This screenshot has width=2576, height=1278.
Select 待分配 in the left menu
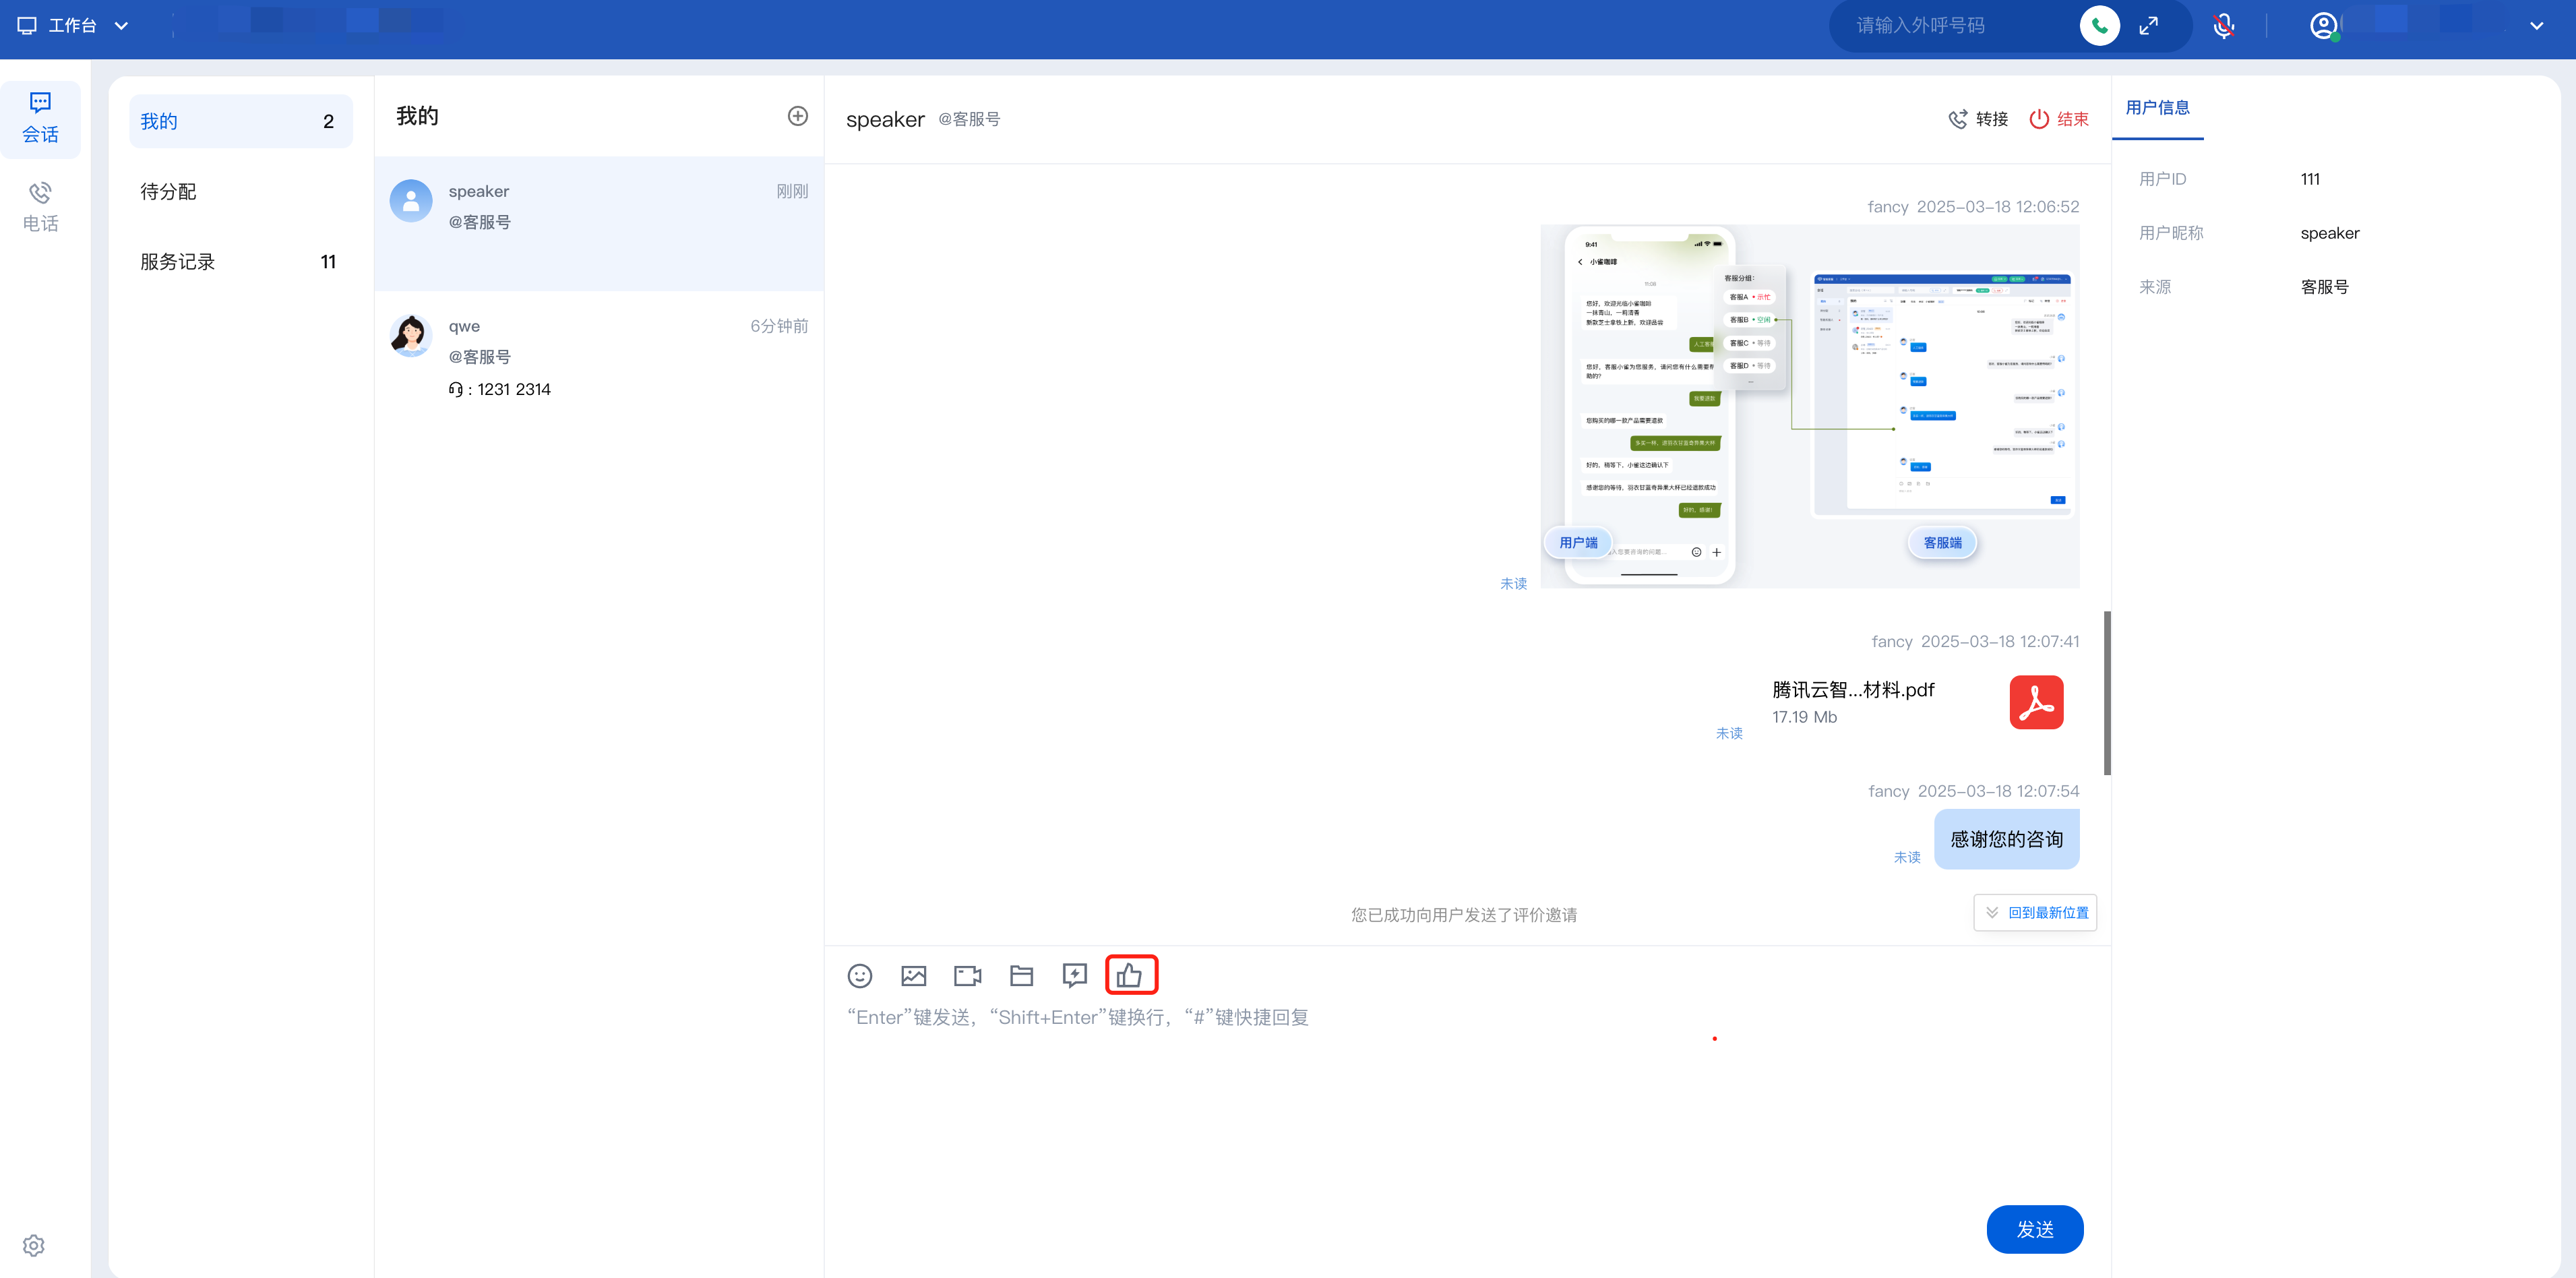coord(168,192)
